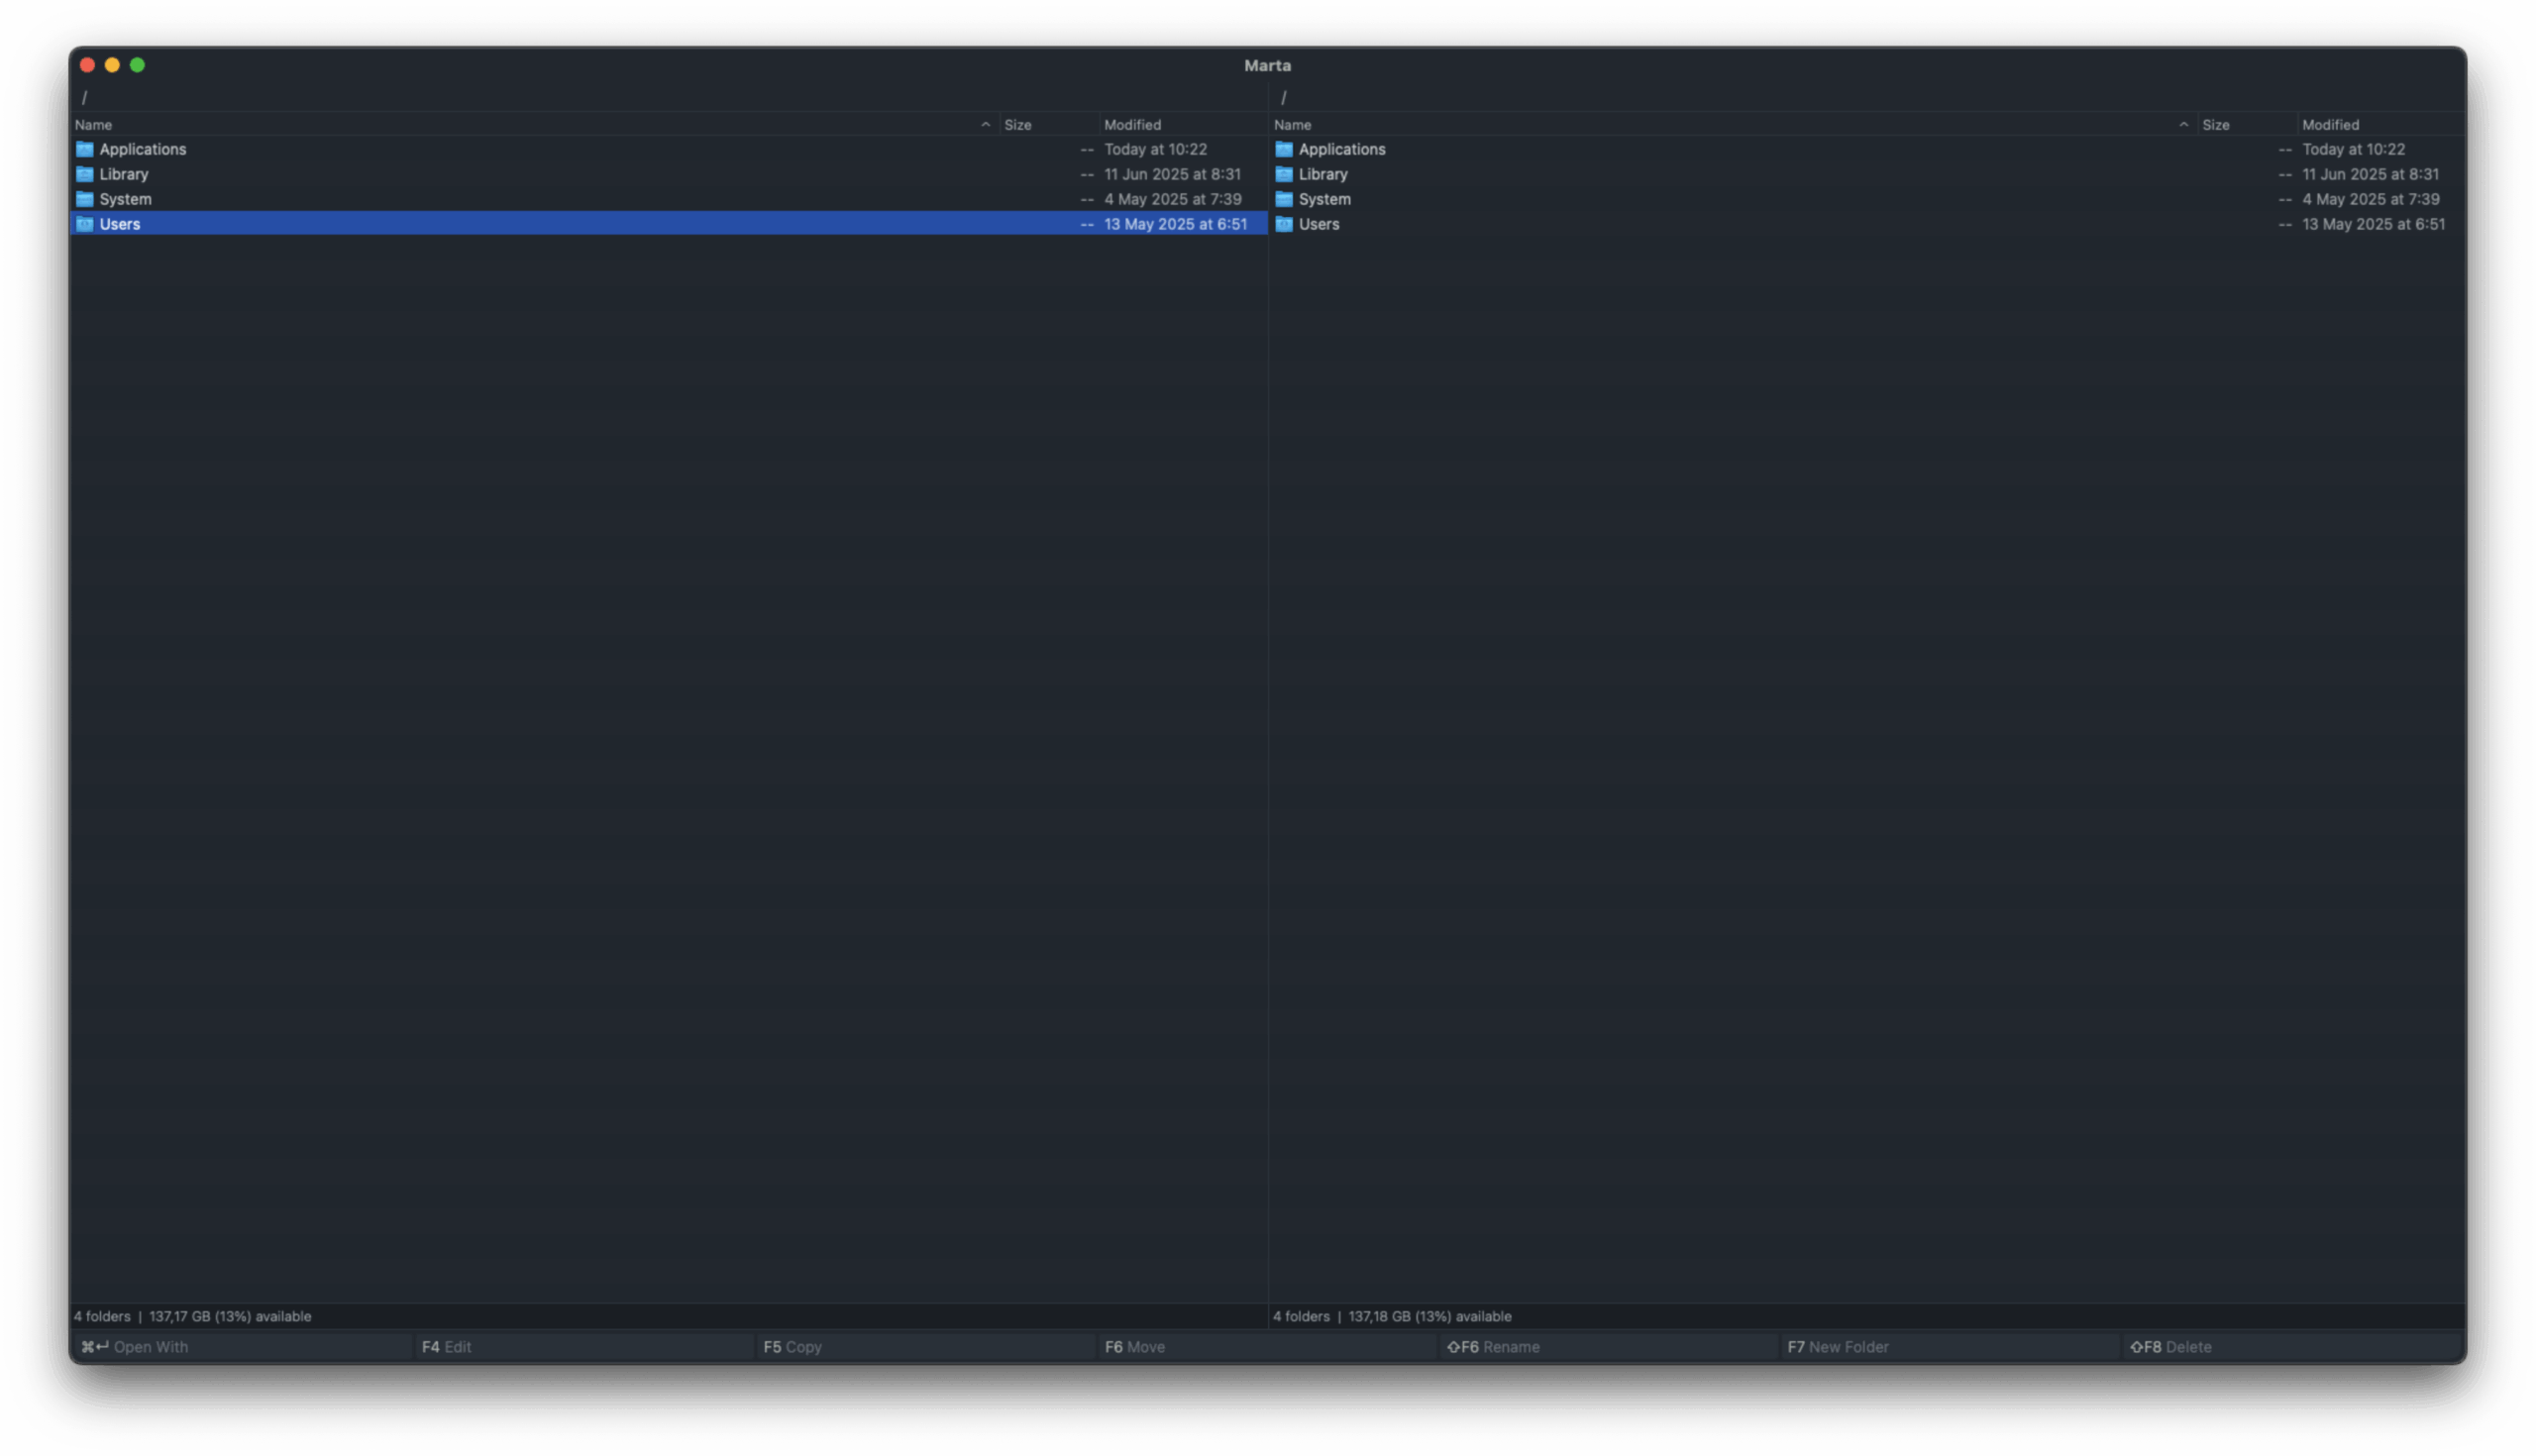Sort right pane by Modified column
2536x1456 pixels.
click(2330, 125)
